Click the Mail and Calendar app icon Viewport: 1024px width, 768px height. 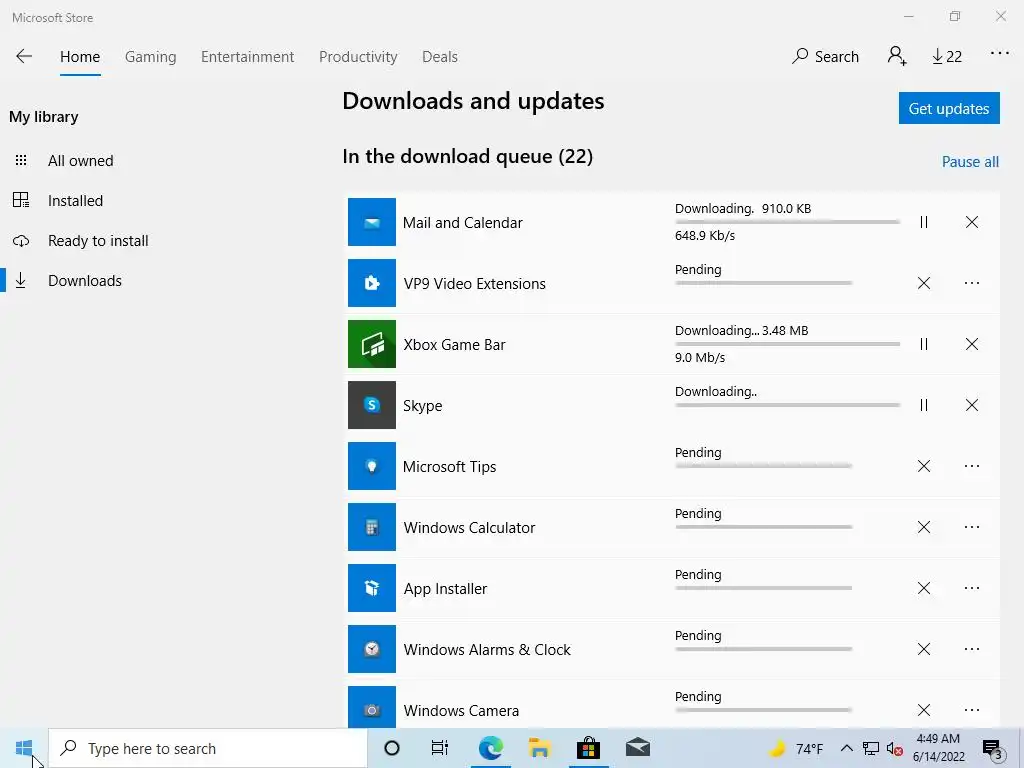pos(372,222)
